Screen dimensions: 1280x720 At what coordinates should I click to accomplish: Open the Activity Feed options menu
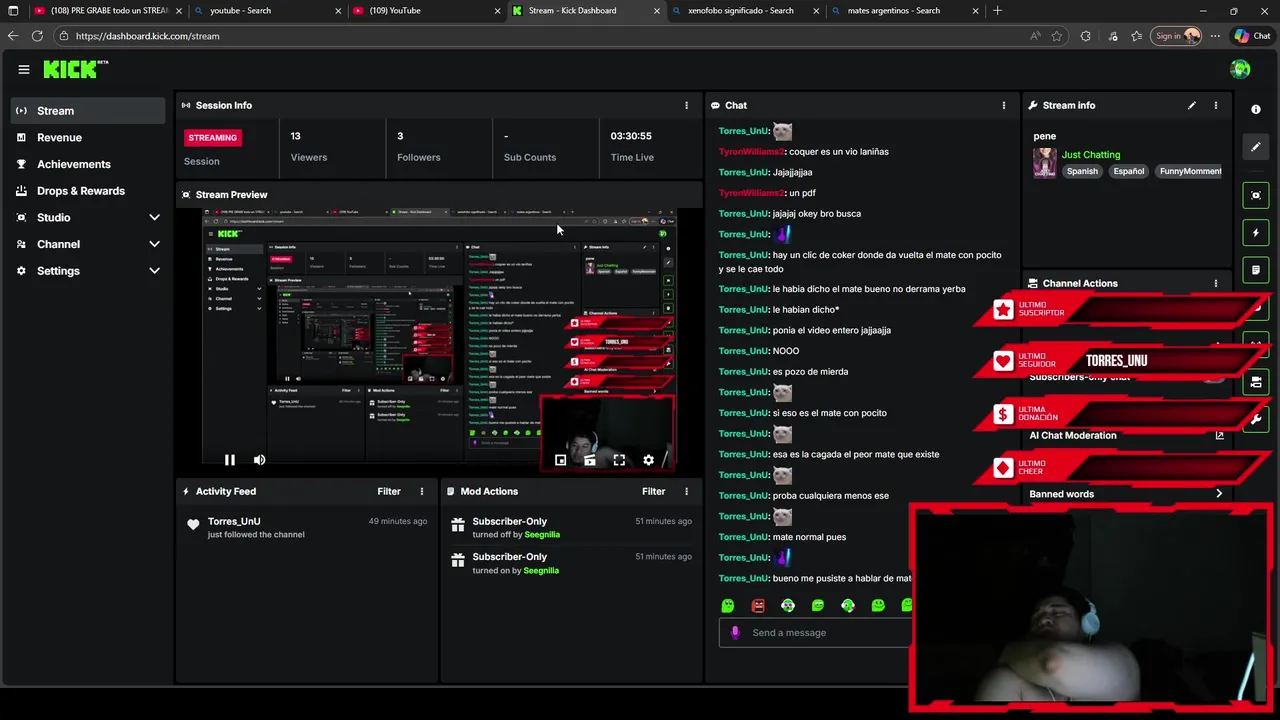click(x=422, y=491)
